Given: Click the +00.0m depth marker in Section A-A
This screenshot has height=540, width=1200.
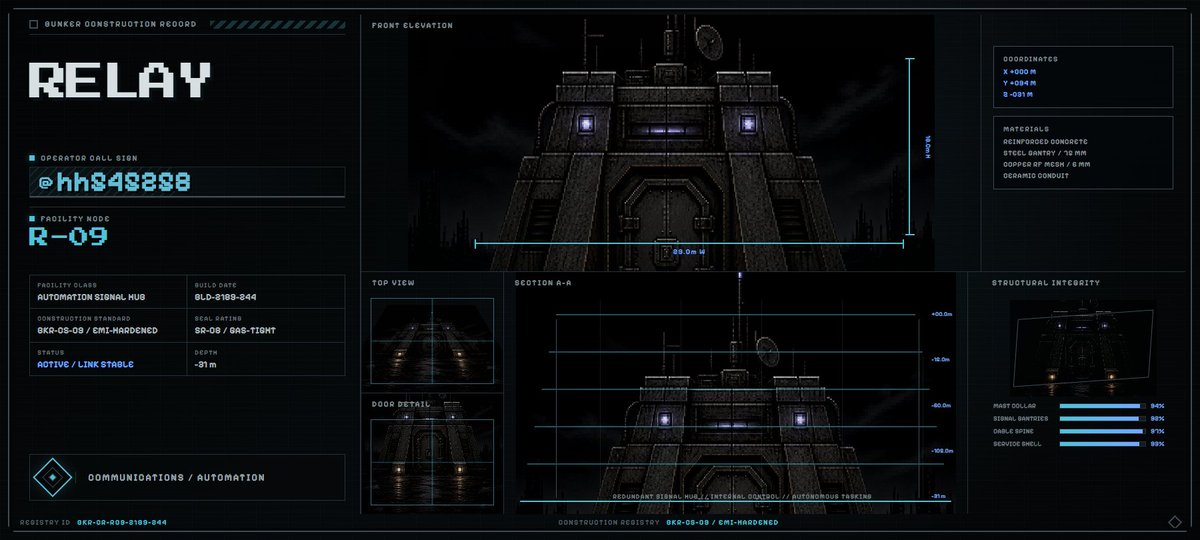Looking at the screenshot, I should pyautogui.click(x=941, y=315).
